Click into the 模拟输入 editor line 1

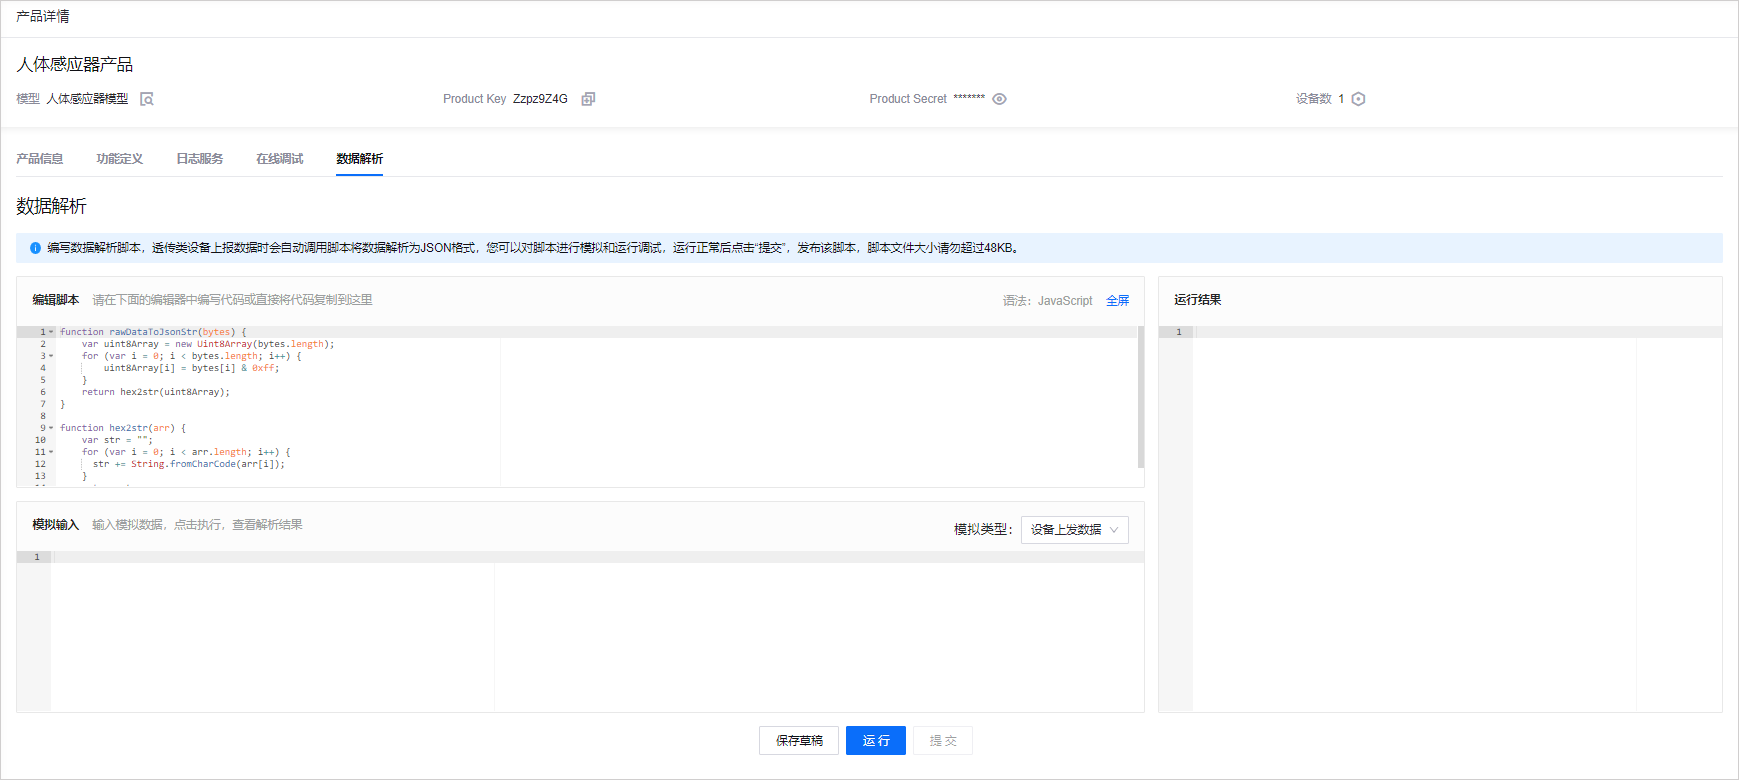(x=598, y=557)
